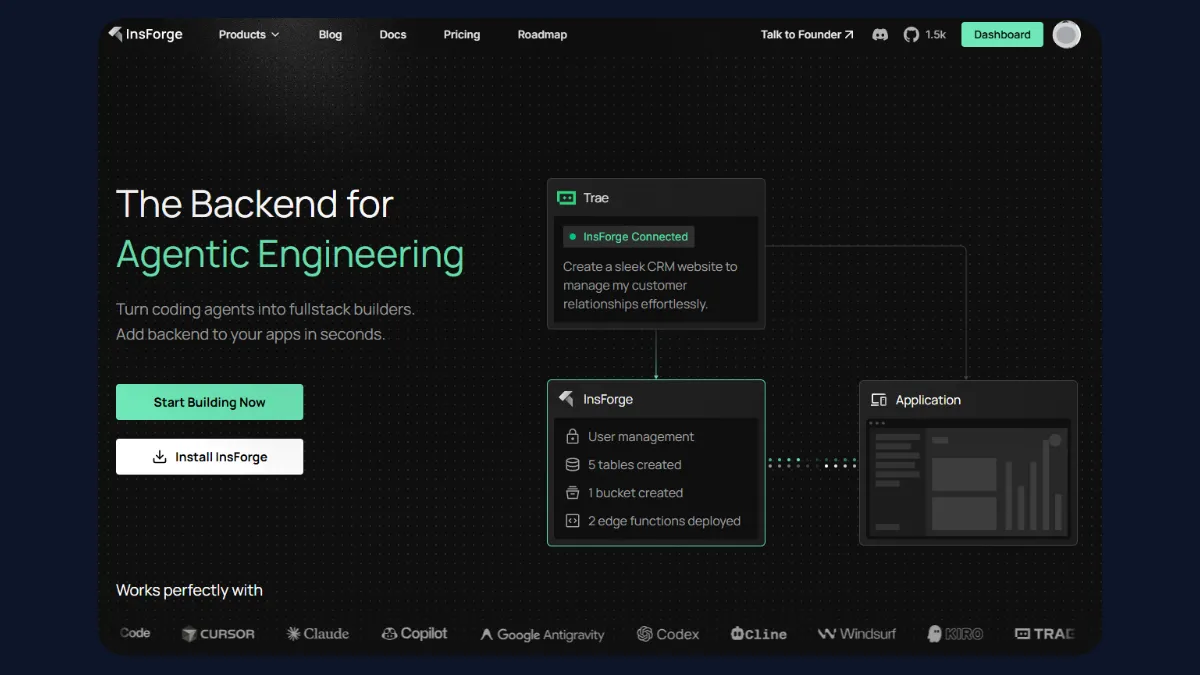Select the Cursor logo in the partner row
The width and height of the screenshot is (1200, 675).
218,633
